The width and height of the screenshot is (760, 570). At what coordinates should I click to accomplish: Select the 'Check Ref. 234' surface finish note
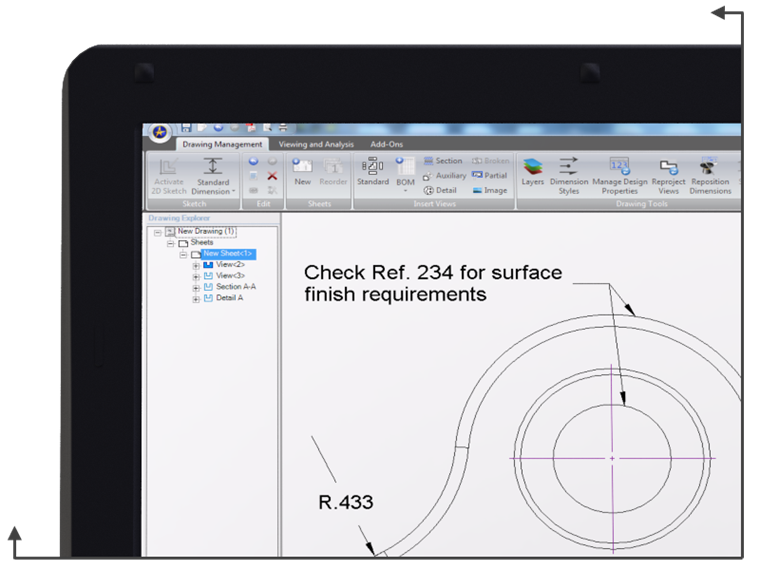pyautogui.click(x=432, y=284)
